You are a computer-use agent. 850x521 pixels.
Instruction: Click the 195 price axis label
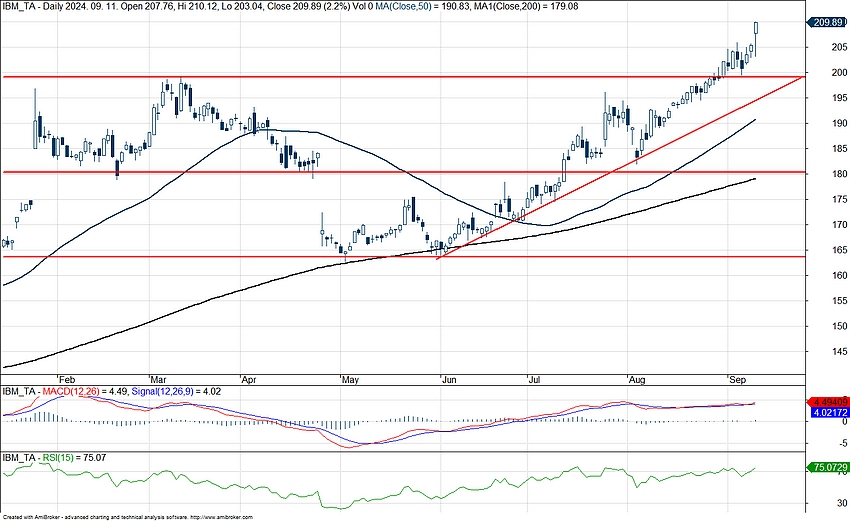click(x=839, y=98)
